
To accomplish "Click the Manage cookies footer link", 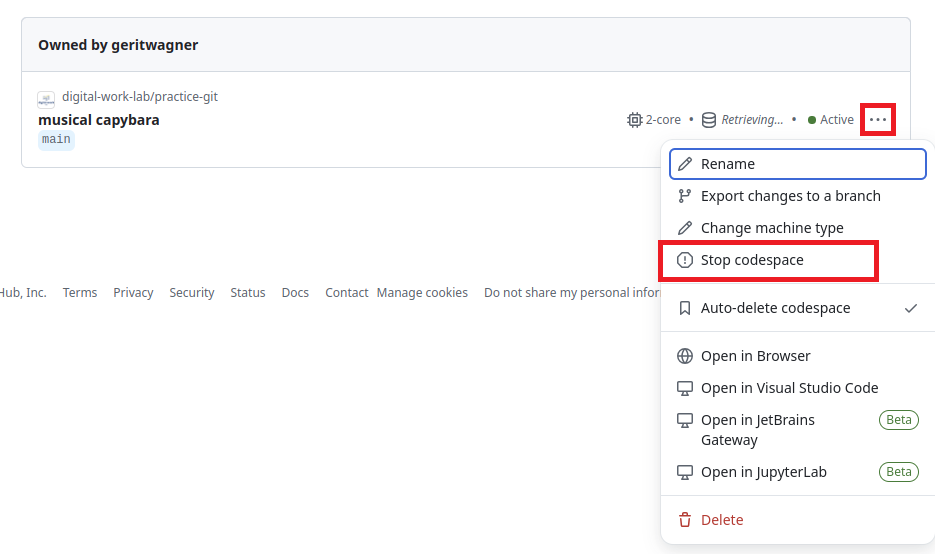I will click(x=422, y=293).
